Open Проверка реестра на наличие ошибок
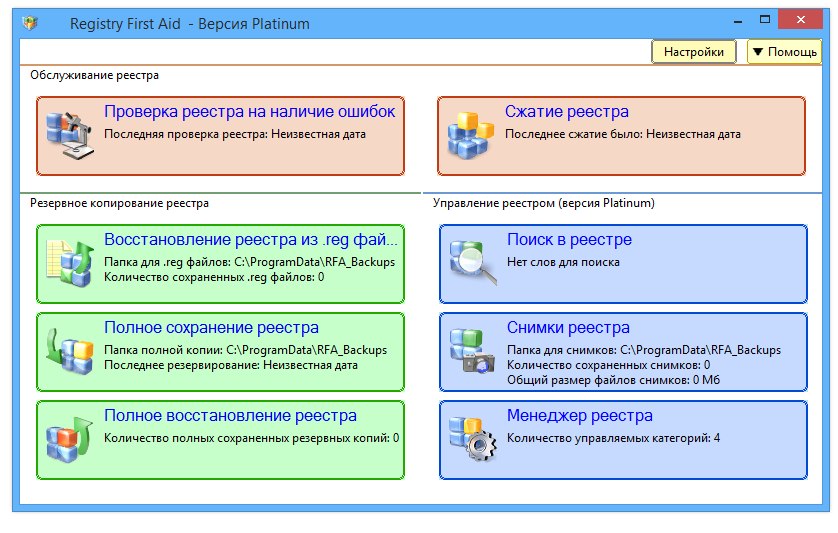 tap(220, 136)
